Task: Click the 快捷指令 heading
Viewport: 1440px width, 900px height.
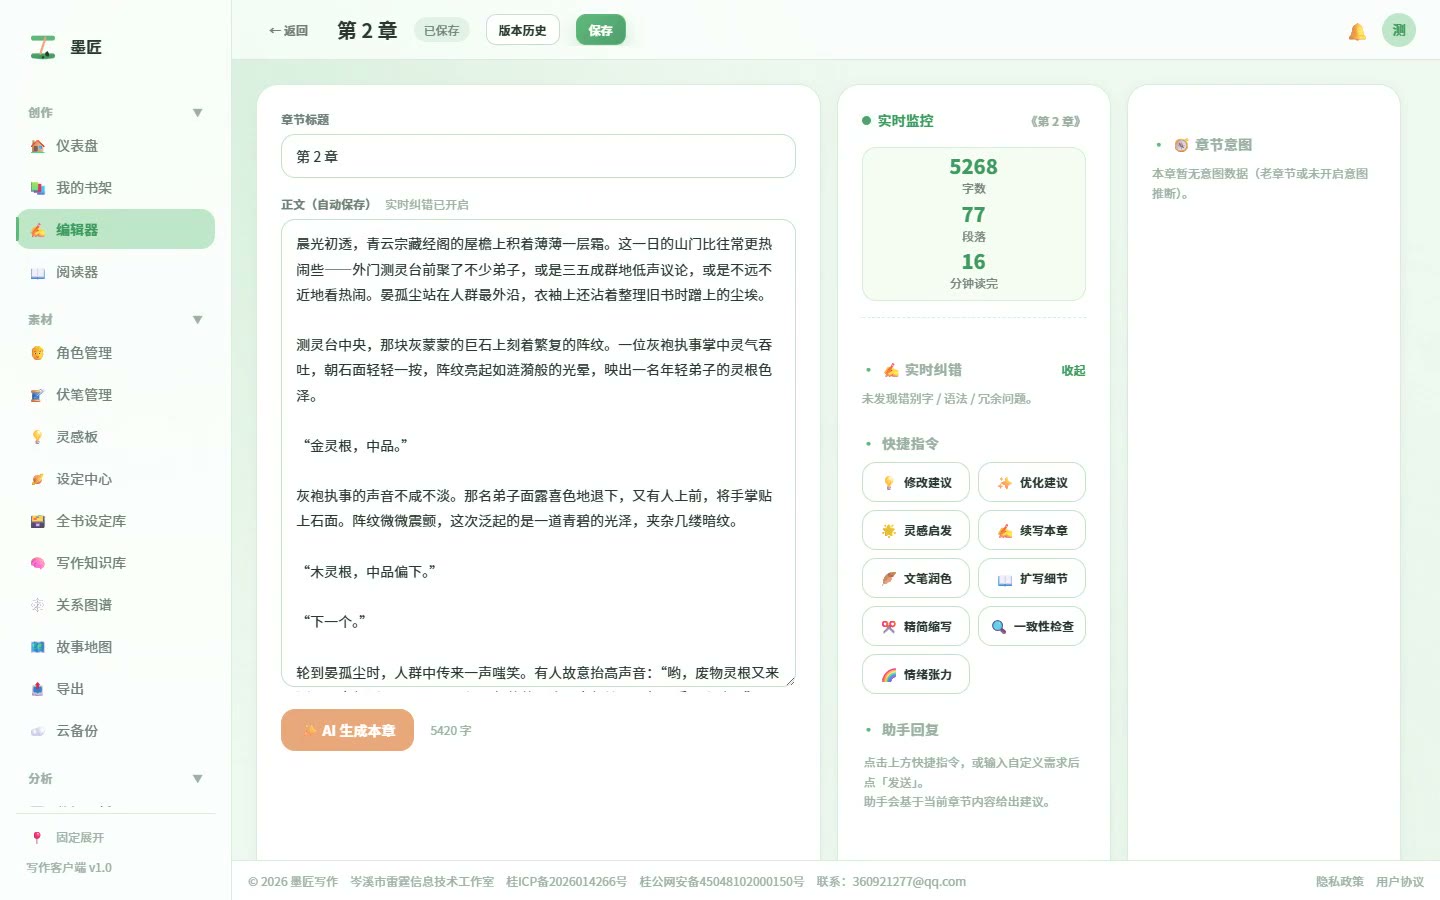Action: point(910,444)
